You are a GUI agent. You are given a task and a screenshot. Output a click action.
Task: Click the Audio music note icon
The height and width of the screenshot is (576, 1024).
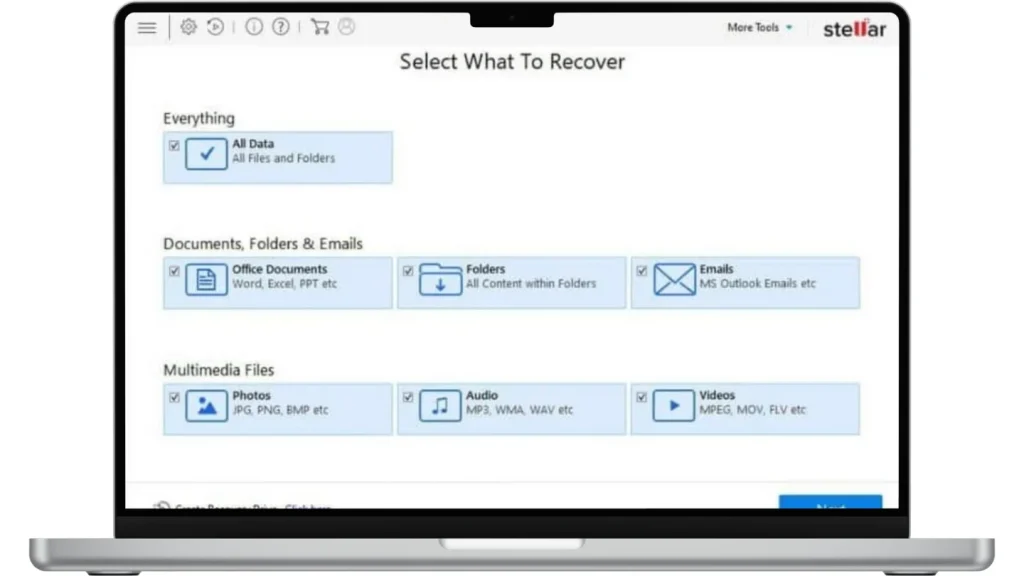[440, 406]
